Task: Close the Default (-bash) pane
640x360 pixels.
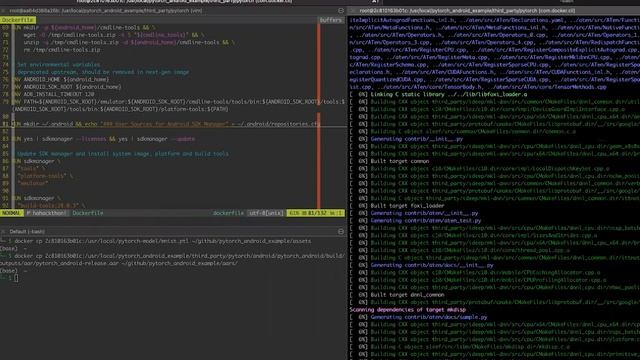Action: [x=3, y=231]
